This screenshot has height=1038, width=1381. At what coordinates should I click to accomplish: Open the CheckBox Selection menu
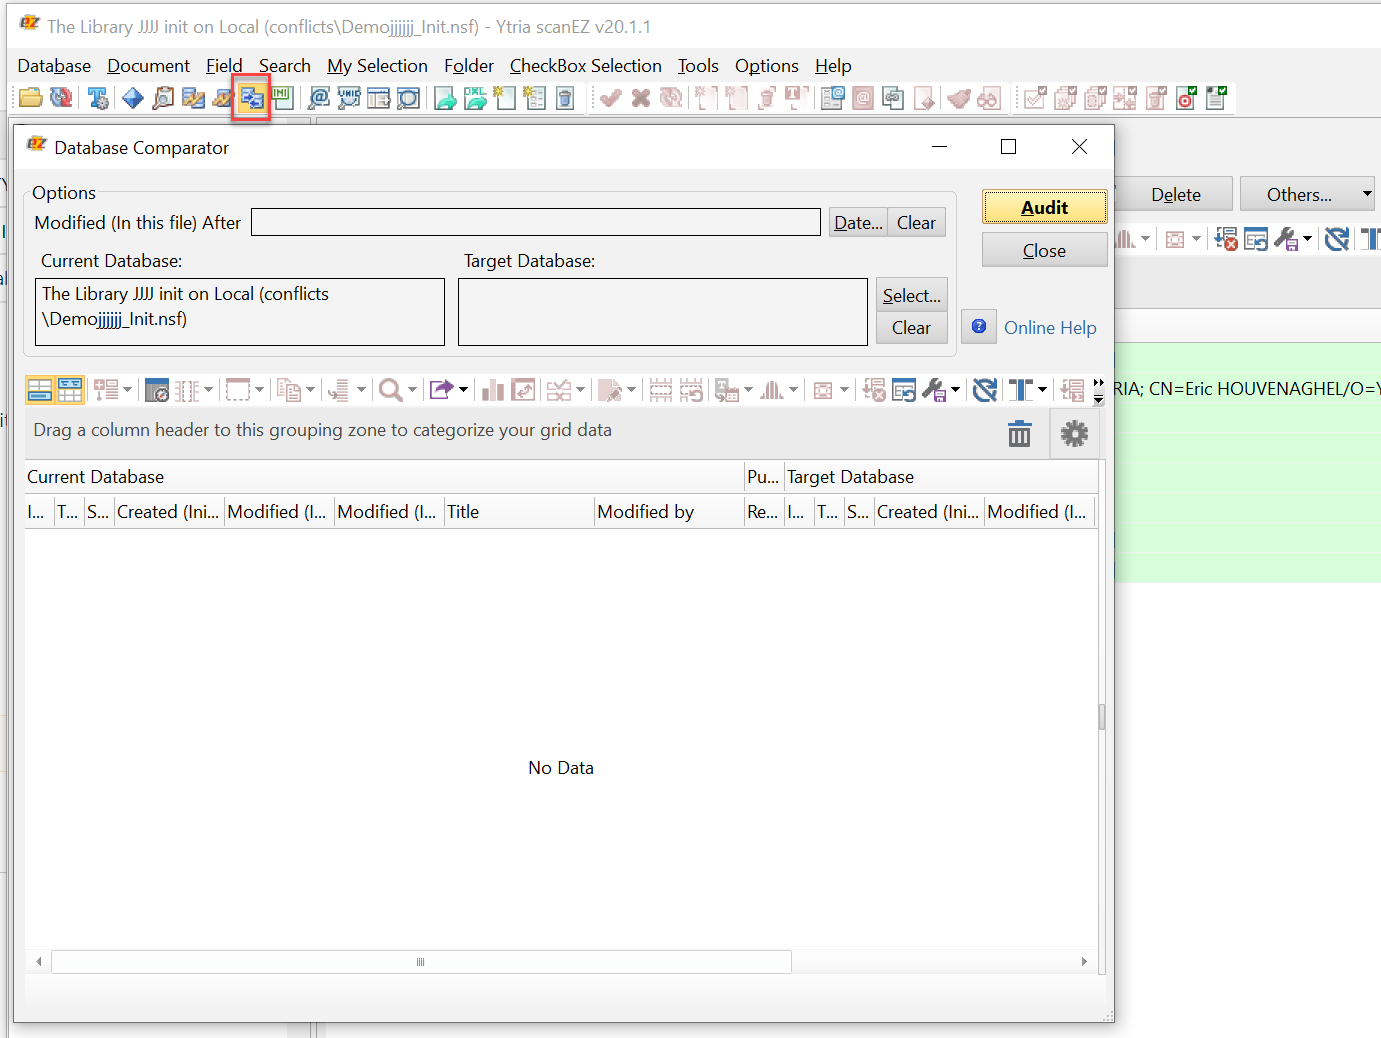585,66
